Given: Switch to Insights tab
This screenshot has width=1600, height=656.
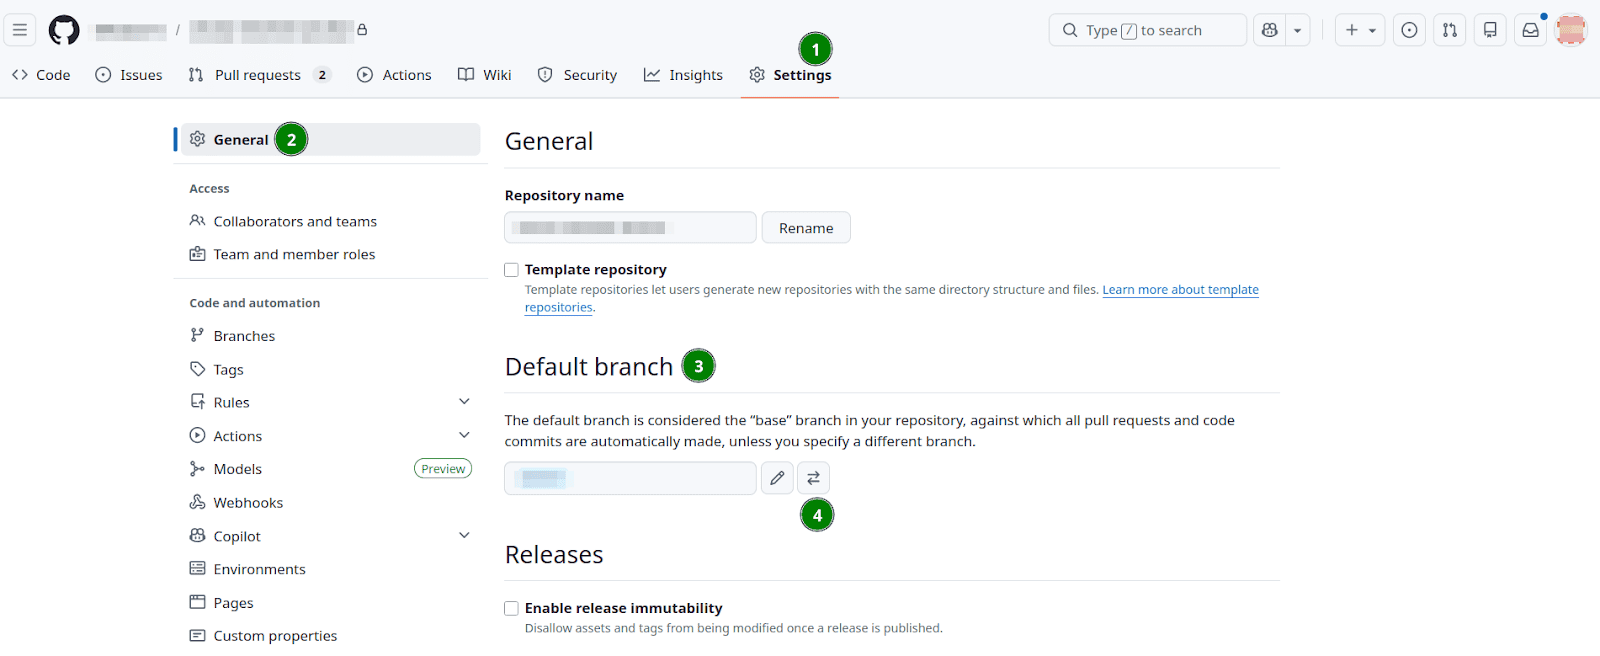Looking at the screenshot, I should coord(683,75).
